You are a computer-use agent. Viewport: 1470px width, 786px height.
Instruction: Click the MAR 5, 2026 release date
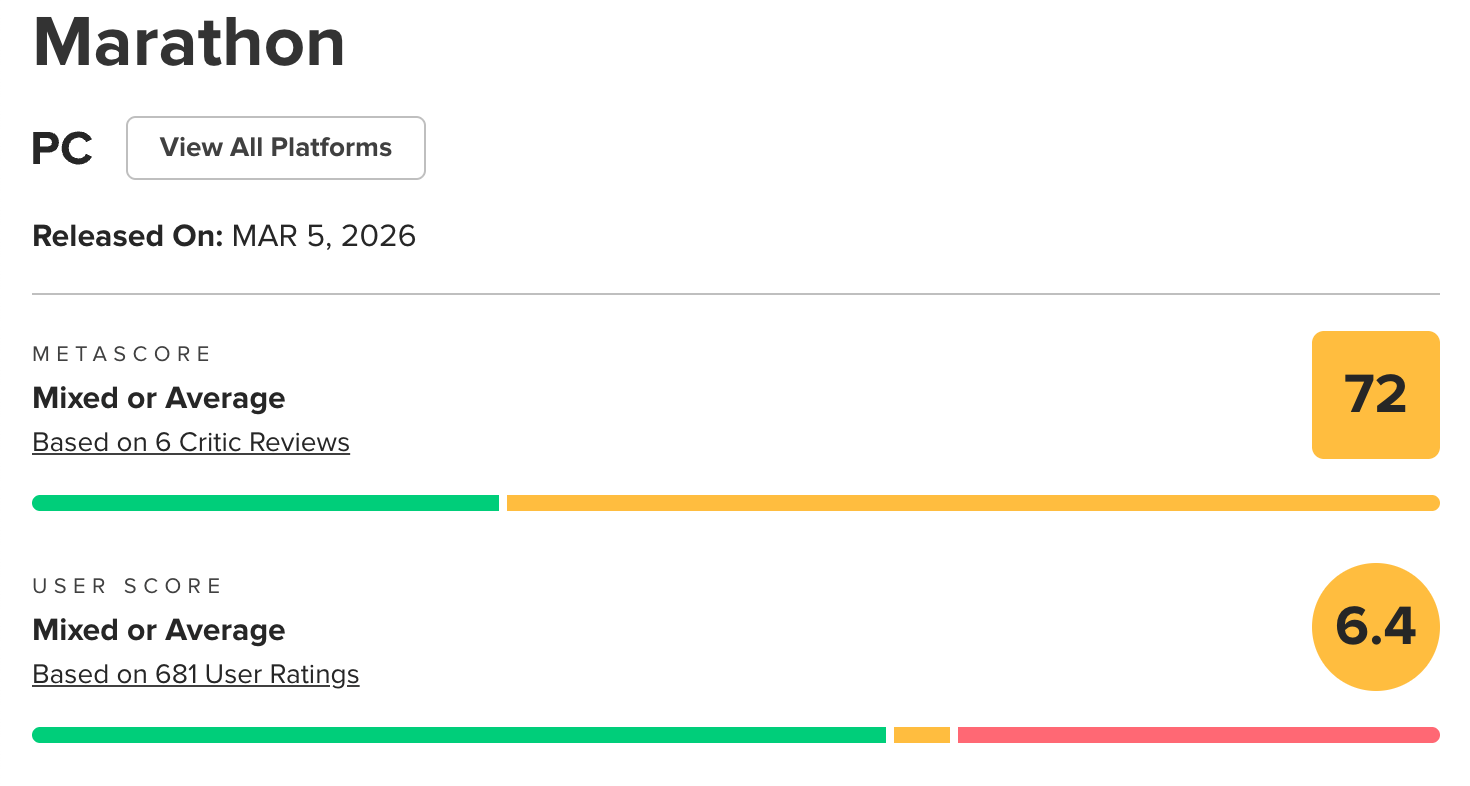[x=323, y=236]
